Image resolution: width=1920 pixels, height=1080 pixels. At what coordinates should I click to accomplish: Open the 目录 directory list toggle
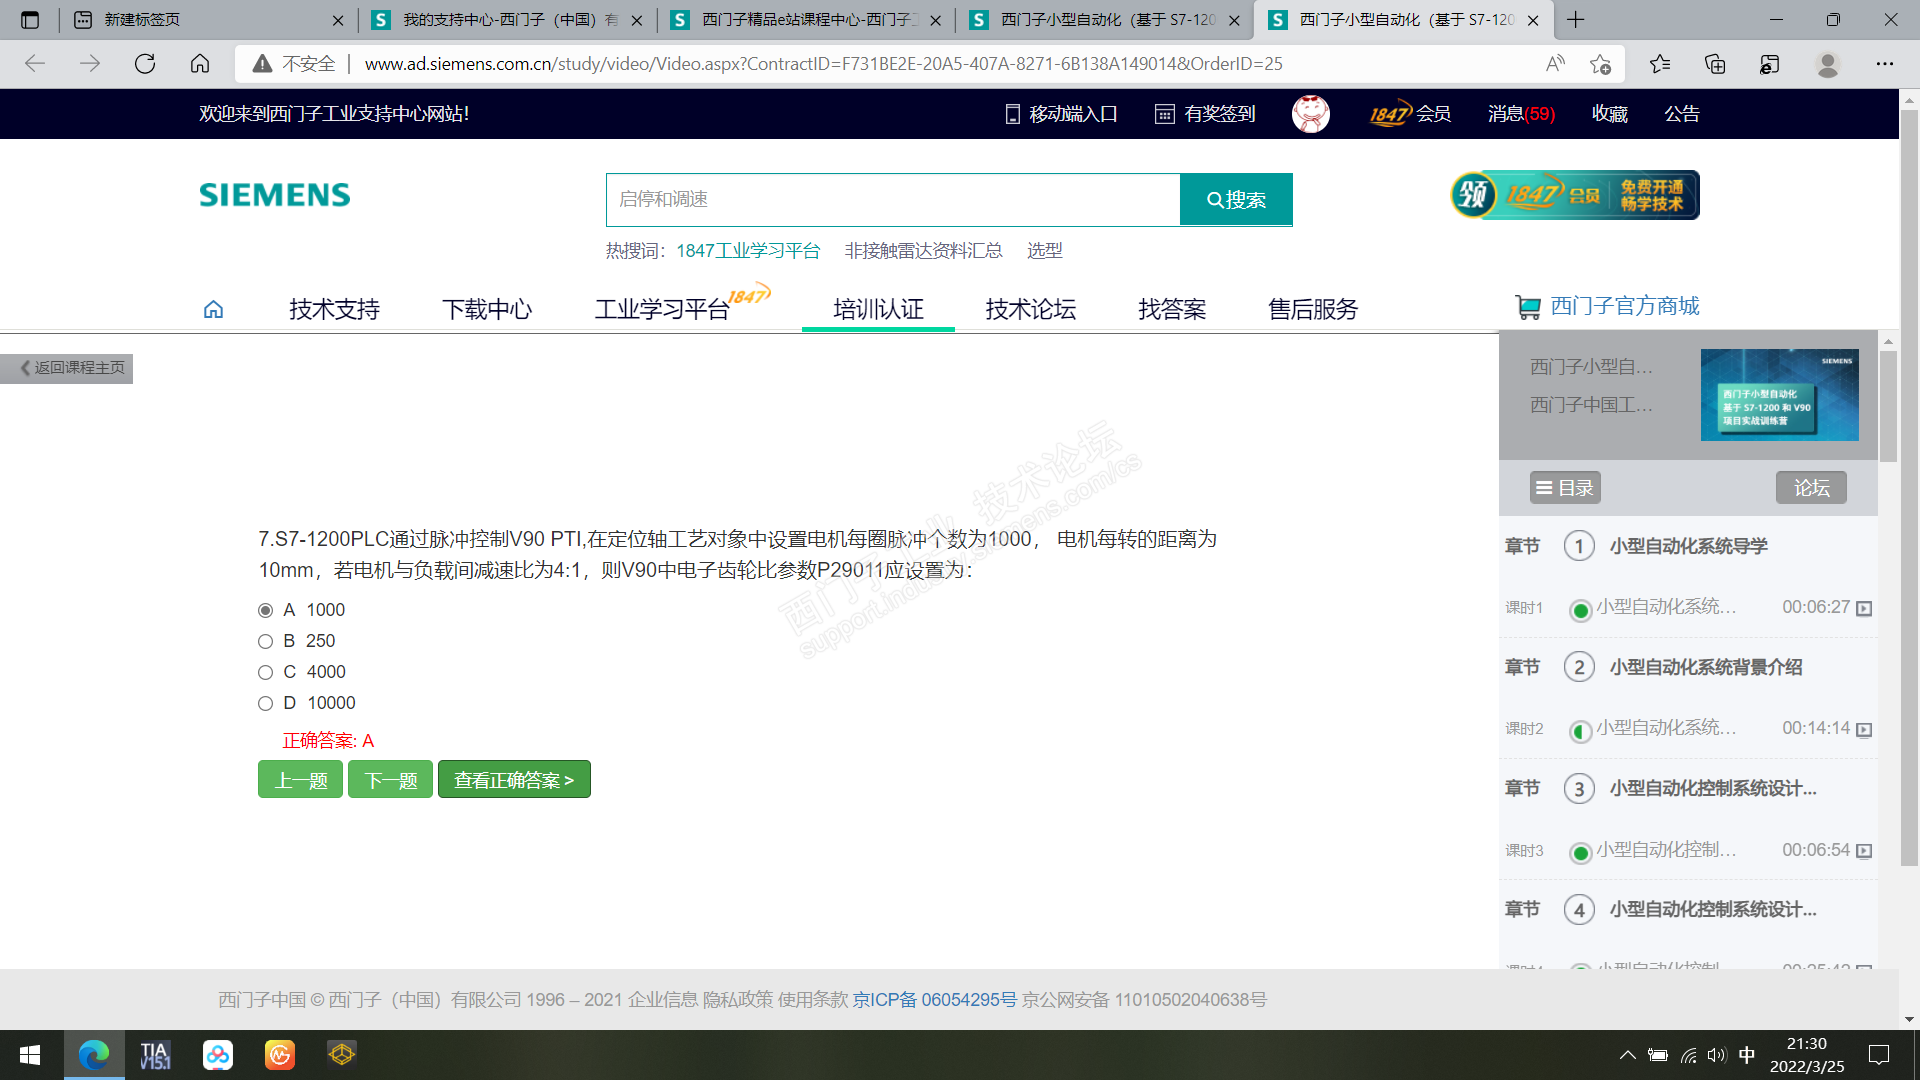click(1565, 488)
